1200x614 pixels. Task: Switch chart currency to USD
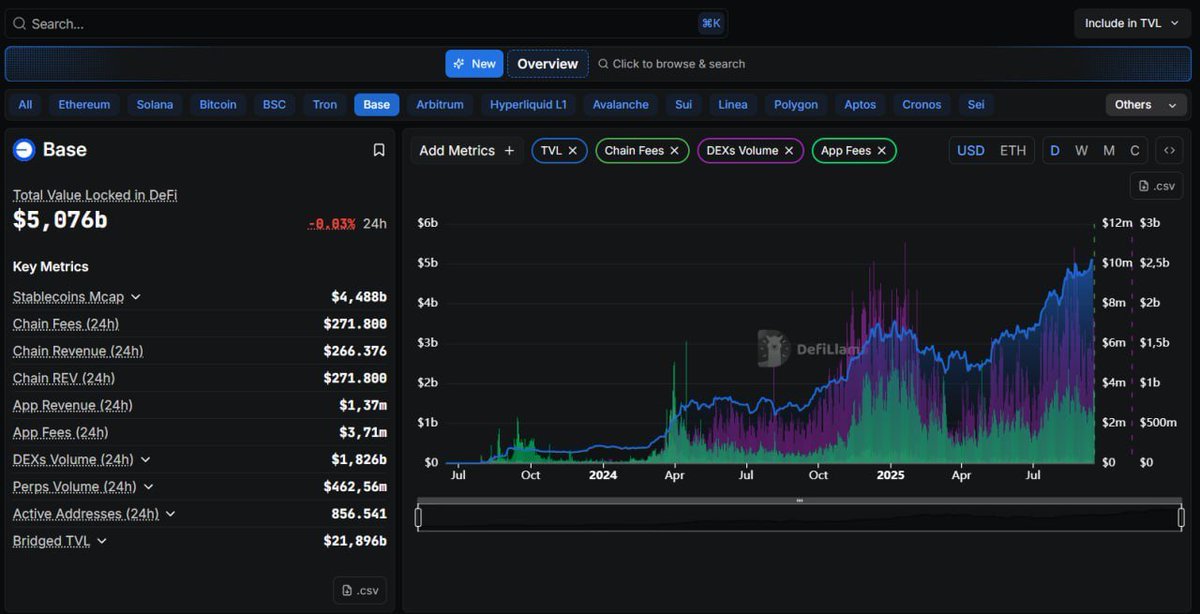click(x=970, y=150)
